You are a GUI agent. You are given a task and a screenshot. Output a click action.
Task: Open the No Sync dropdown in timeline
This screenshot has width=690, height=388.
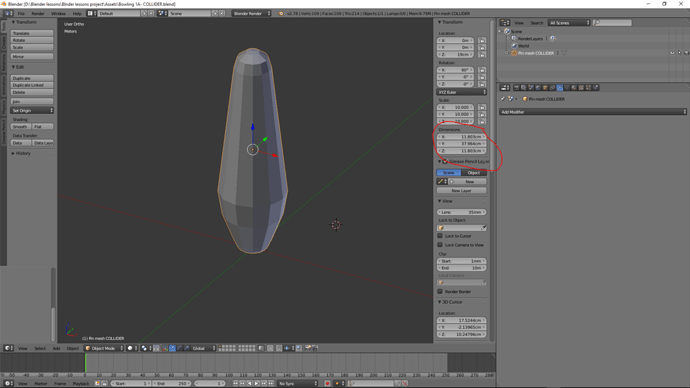tap(298, 384)
